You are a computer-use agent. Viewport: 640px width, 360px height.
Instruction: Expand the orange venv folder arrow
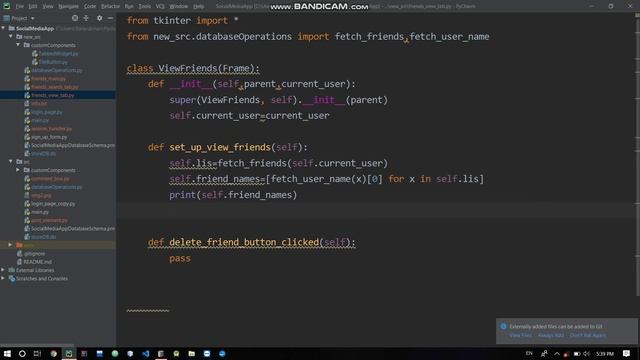(11, 245)
